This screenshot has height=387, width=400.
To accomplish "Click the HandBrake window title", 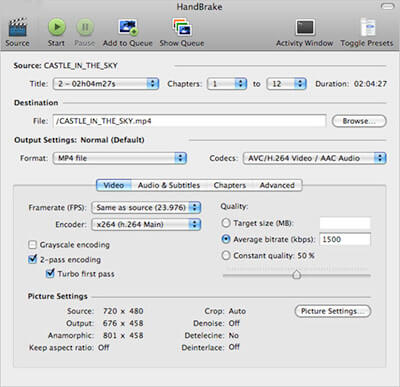I will pos(199,7).
